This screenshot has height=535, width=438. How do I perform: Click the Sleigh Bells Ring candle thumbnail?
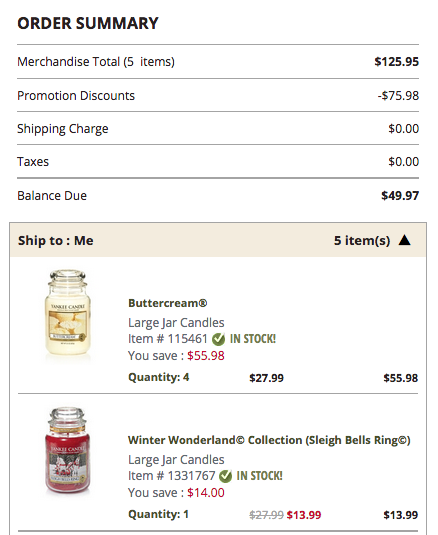(x=68, y=450)
